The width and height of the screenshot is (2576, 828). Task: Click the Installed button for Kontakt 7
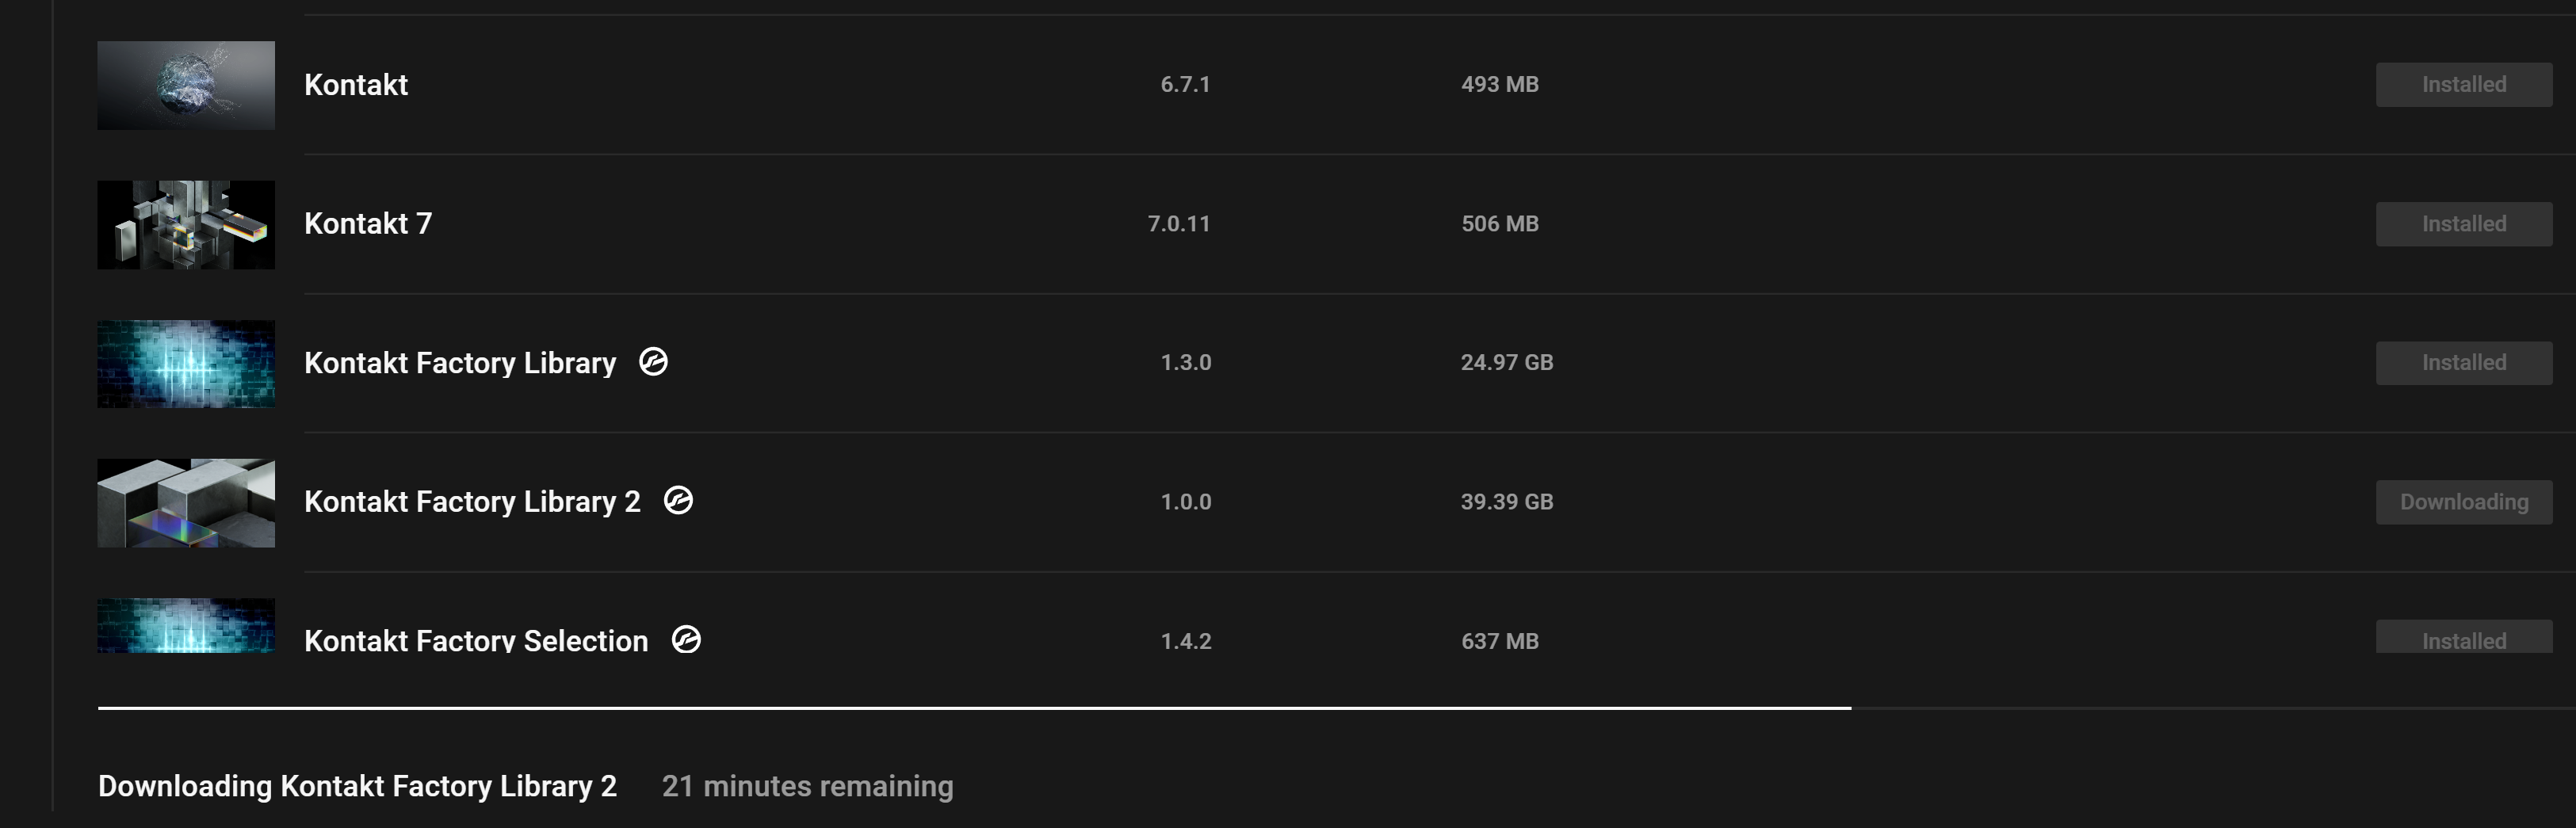coord(2463,224)
